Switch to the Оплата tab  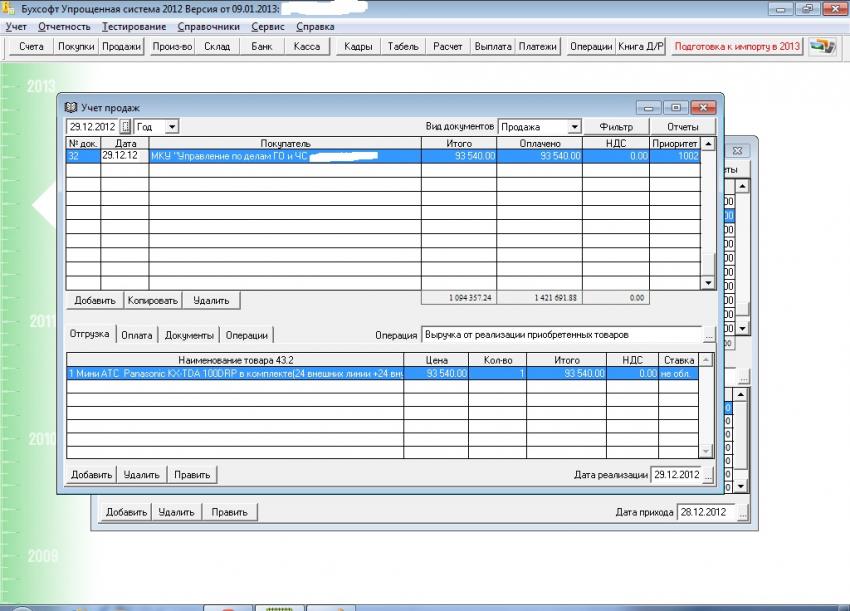[137, 336]
